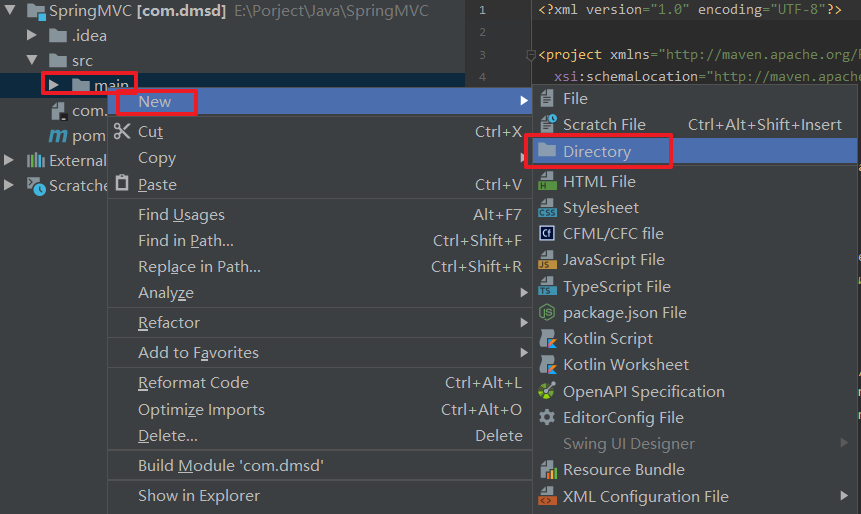The height and width of the screenshot is (514, 861).
Task: Choose Optimize Imports menu entry
Action: click(x=320, y=410)
